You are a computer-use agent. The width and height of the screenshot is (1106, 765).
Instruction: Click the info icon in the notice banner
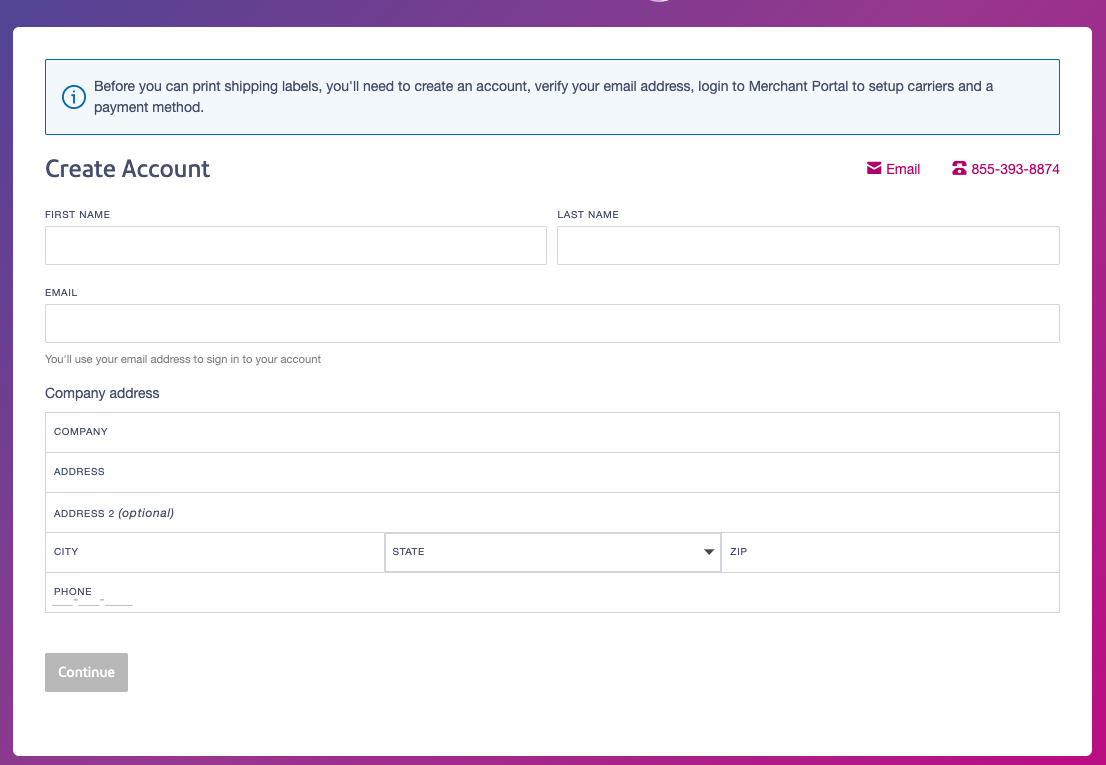(x=73, y=97)
